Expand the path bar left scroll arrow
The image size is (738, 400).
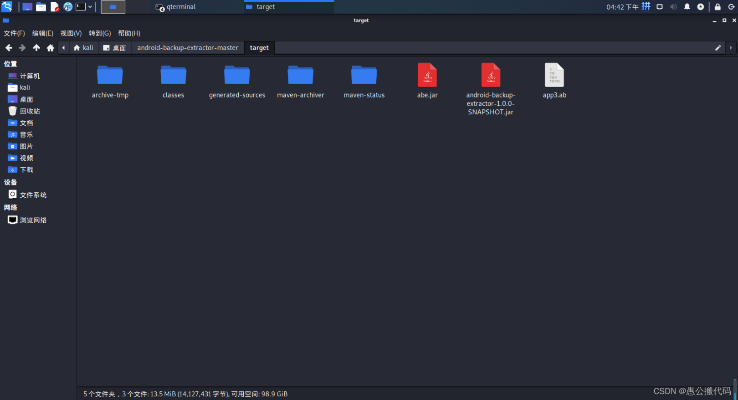click(64, 47)
